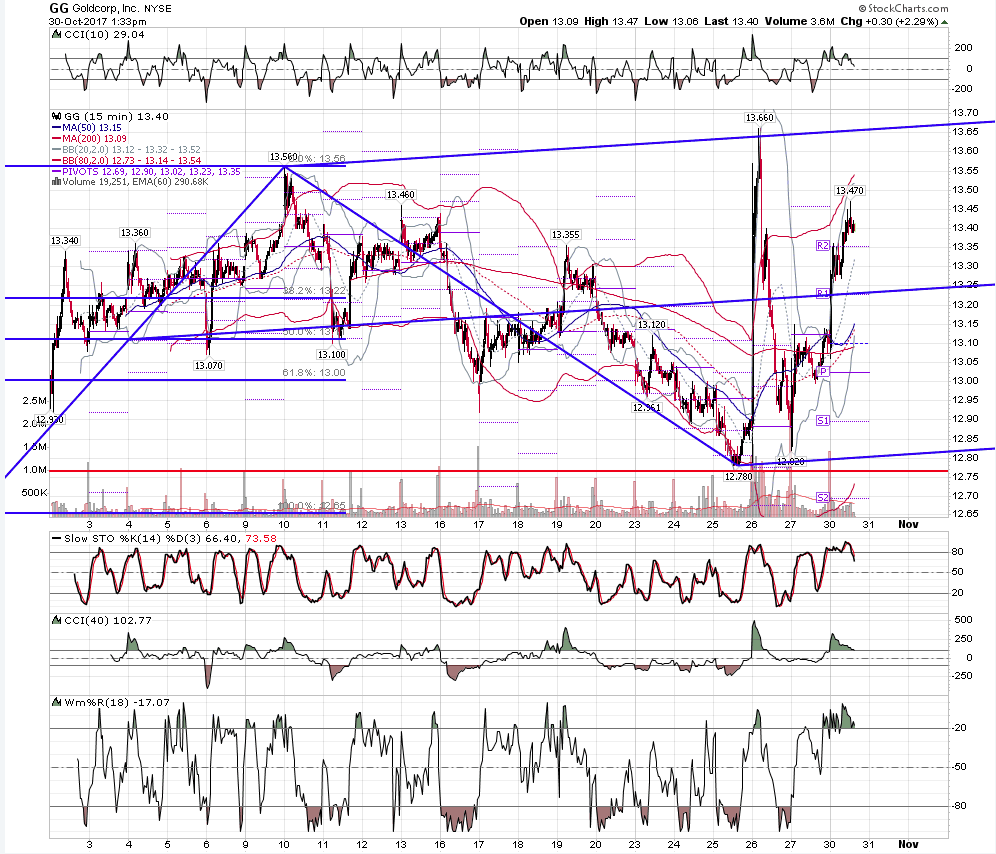Screen dimensions: 996x854
Task: Click the copyright symbol before StockCharts.com
Action: (862, 8)
